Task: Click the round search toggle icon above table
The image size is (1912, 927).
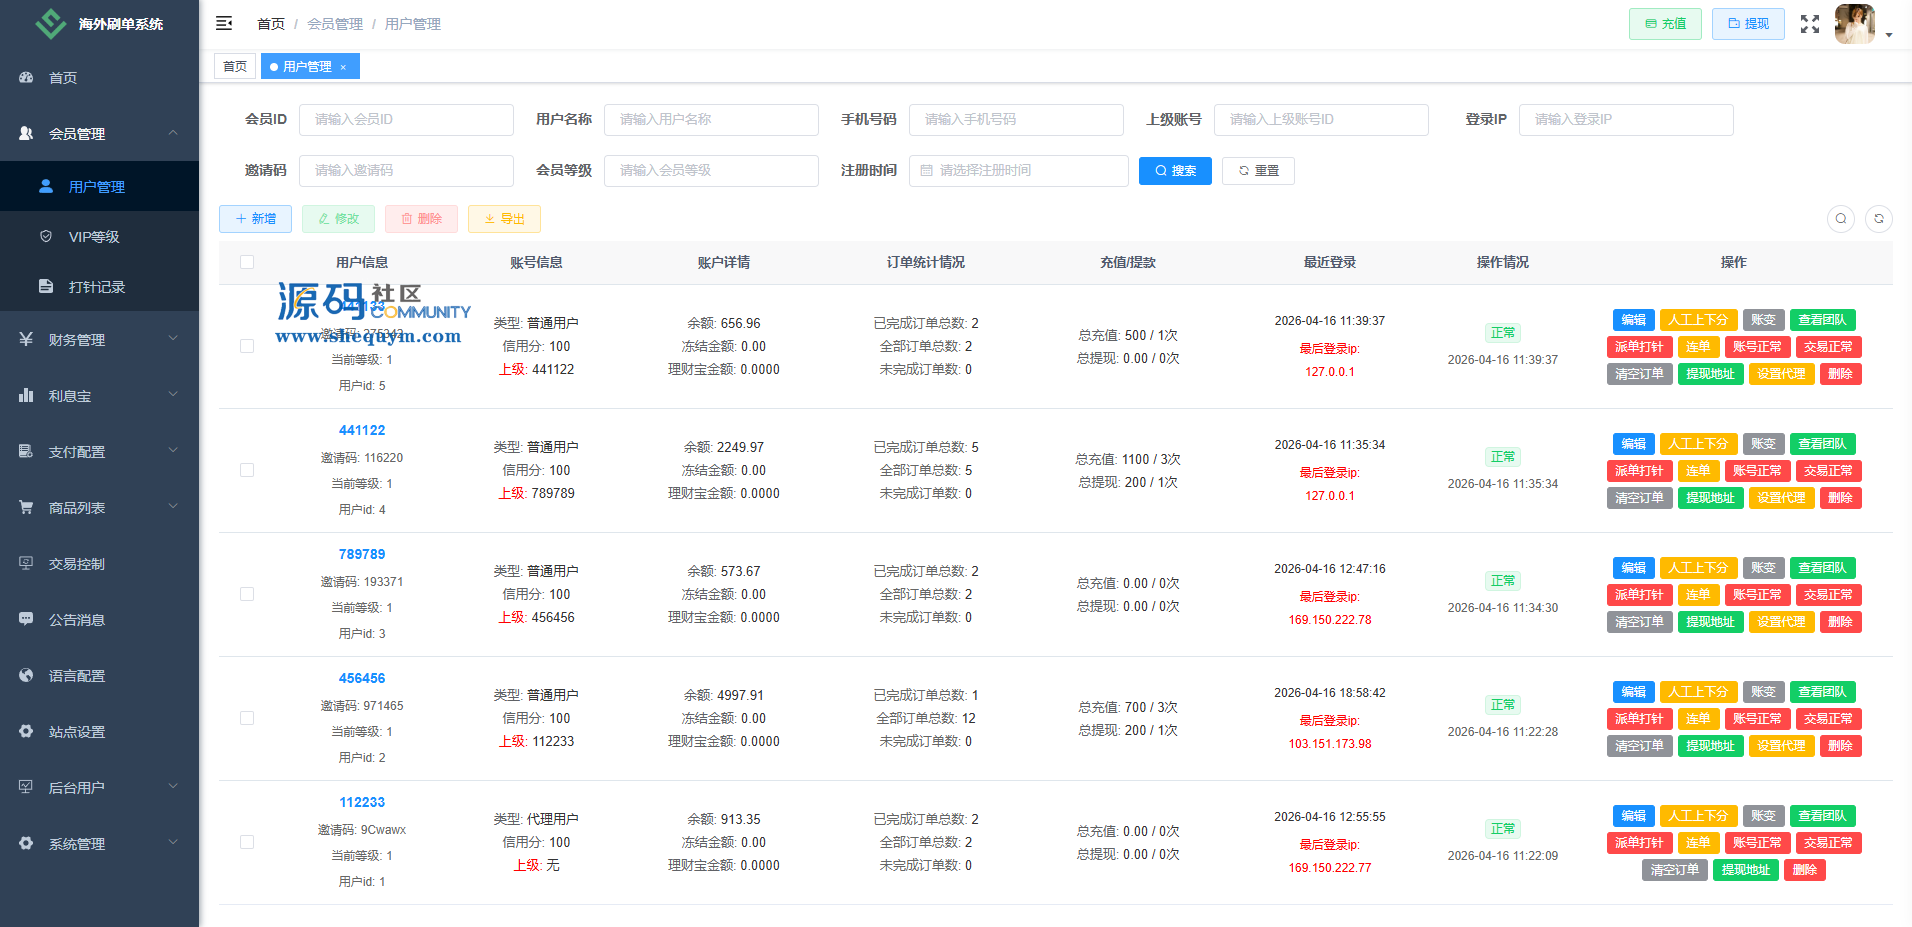Action: (1840, 219)
